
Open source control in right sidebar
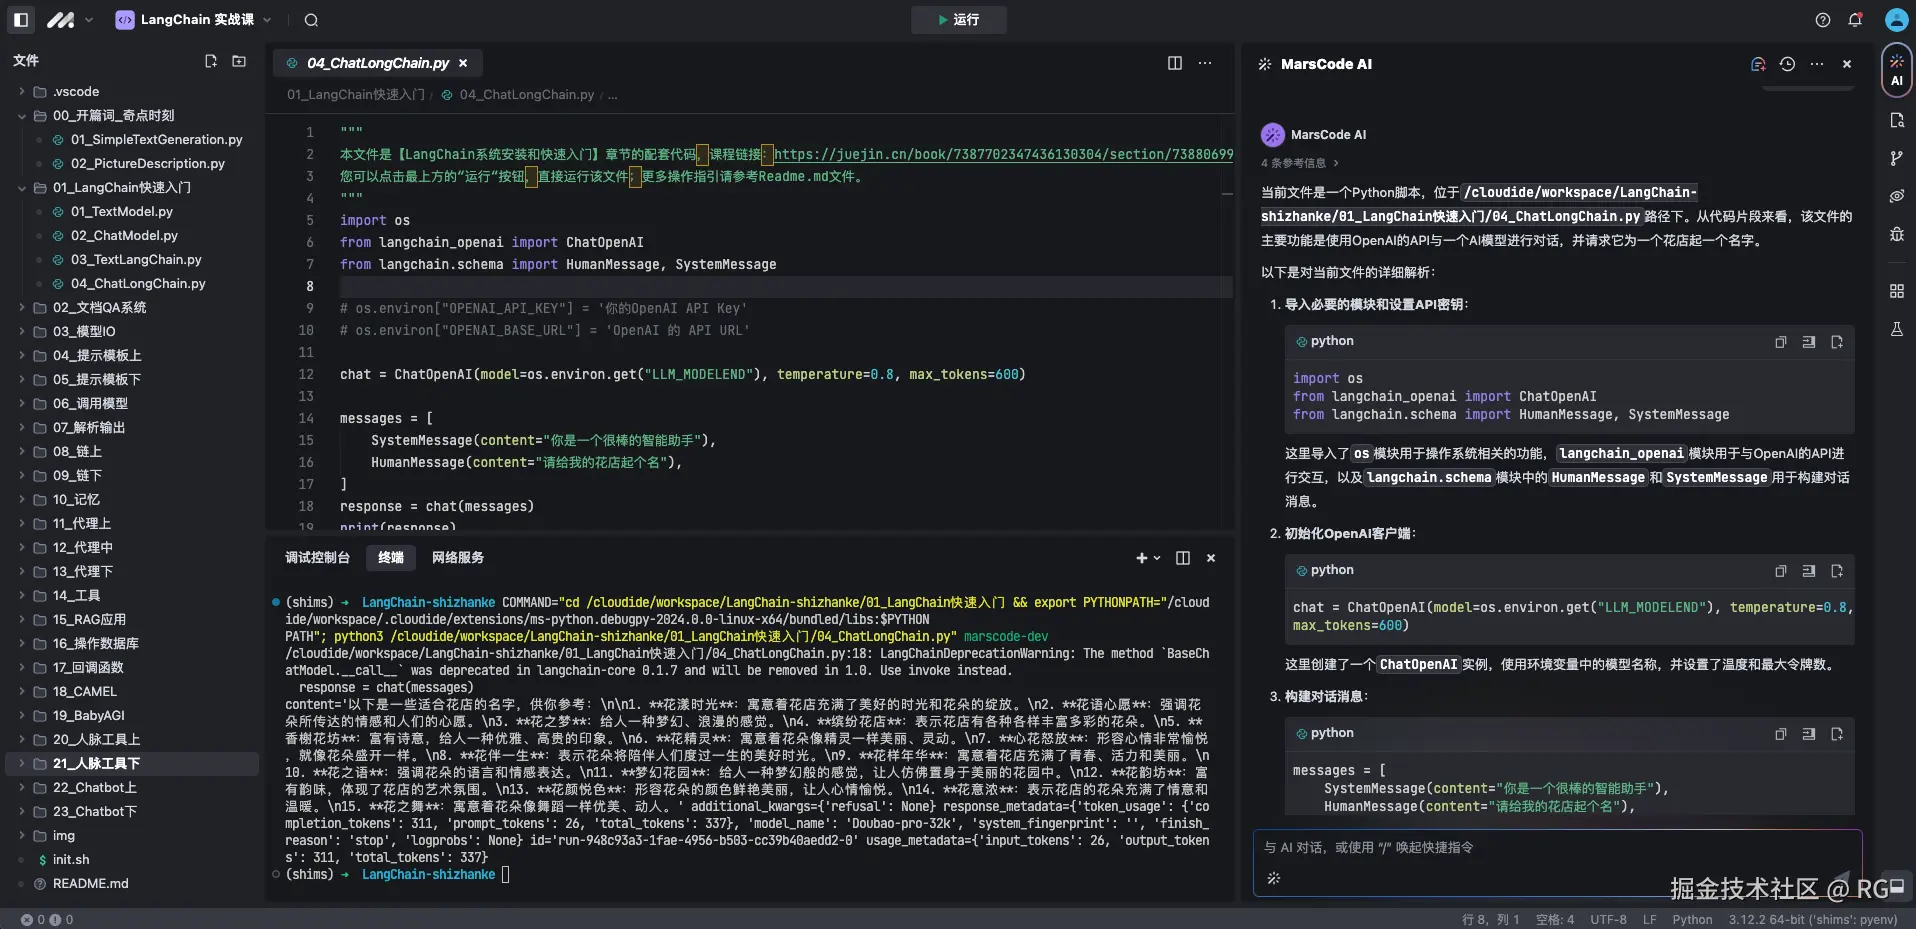[x=1896, y=158]
